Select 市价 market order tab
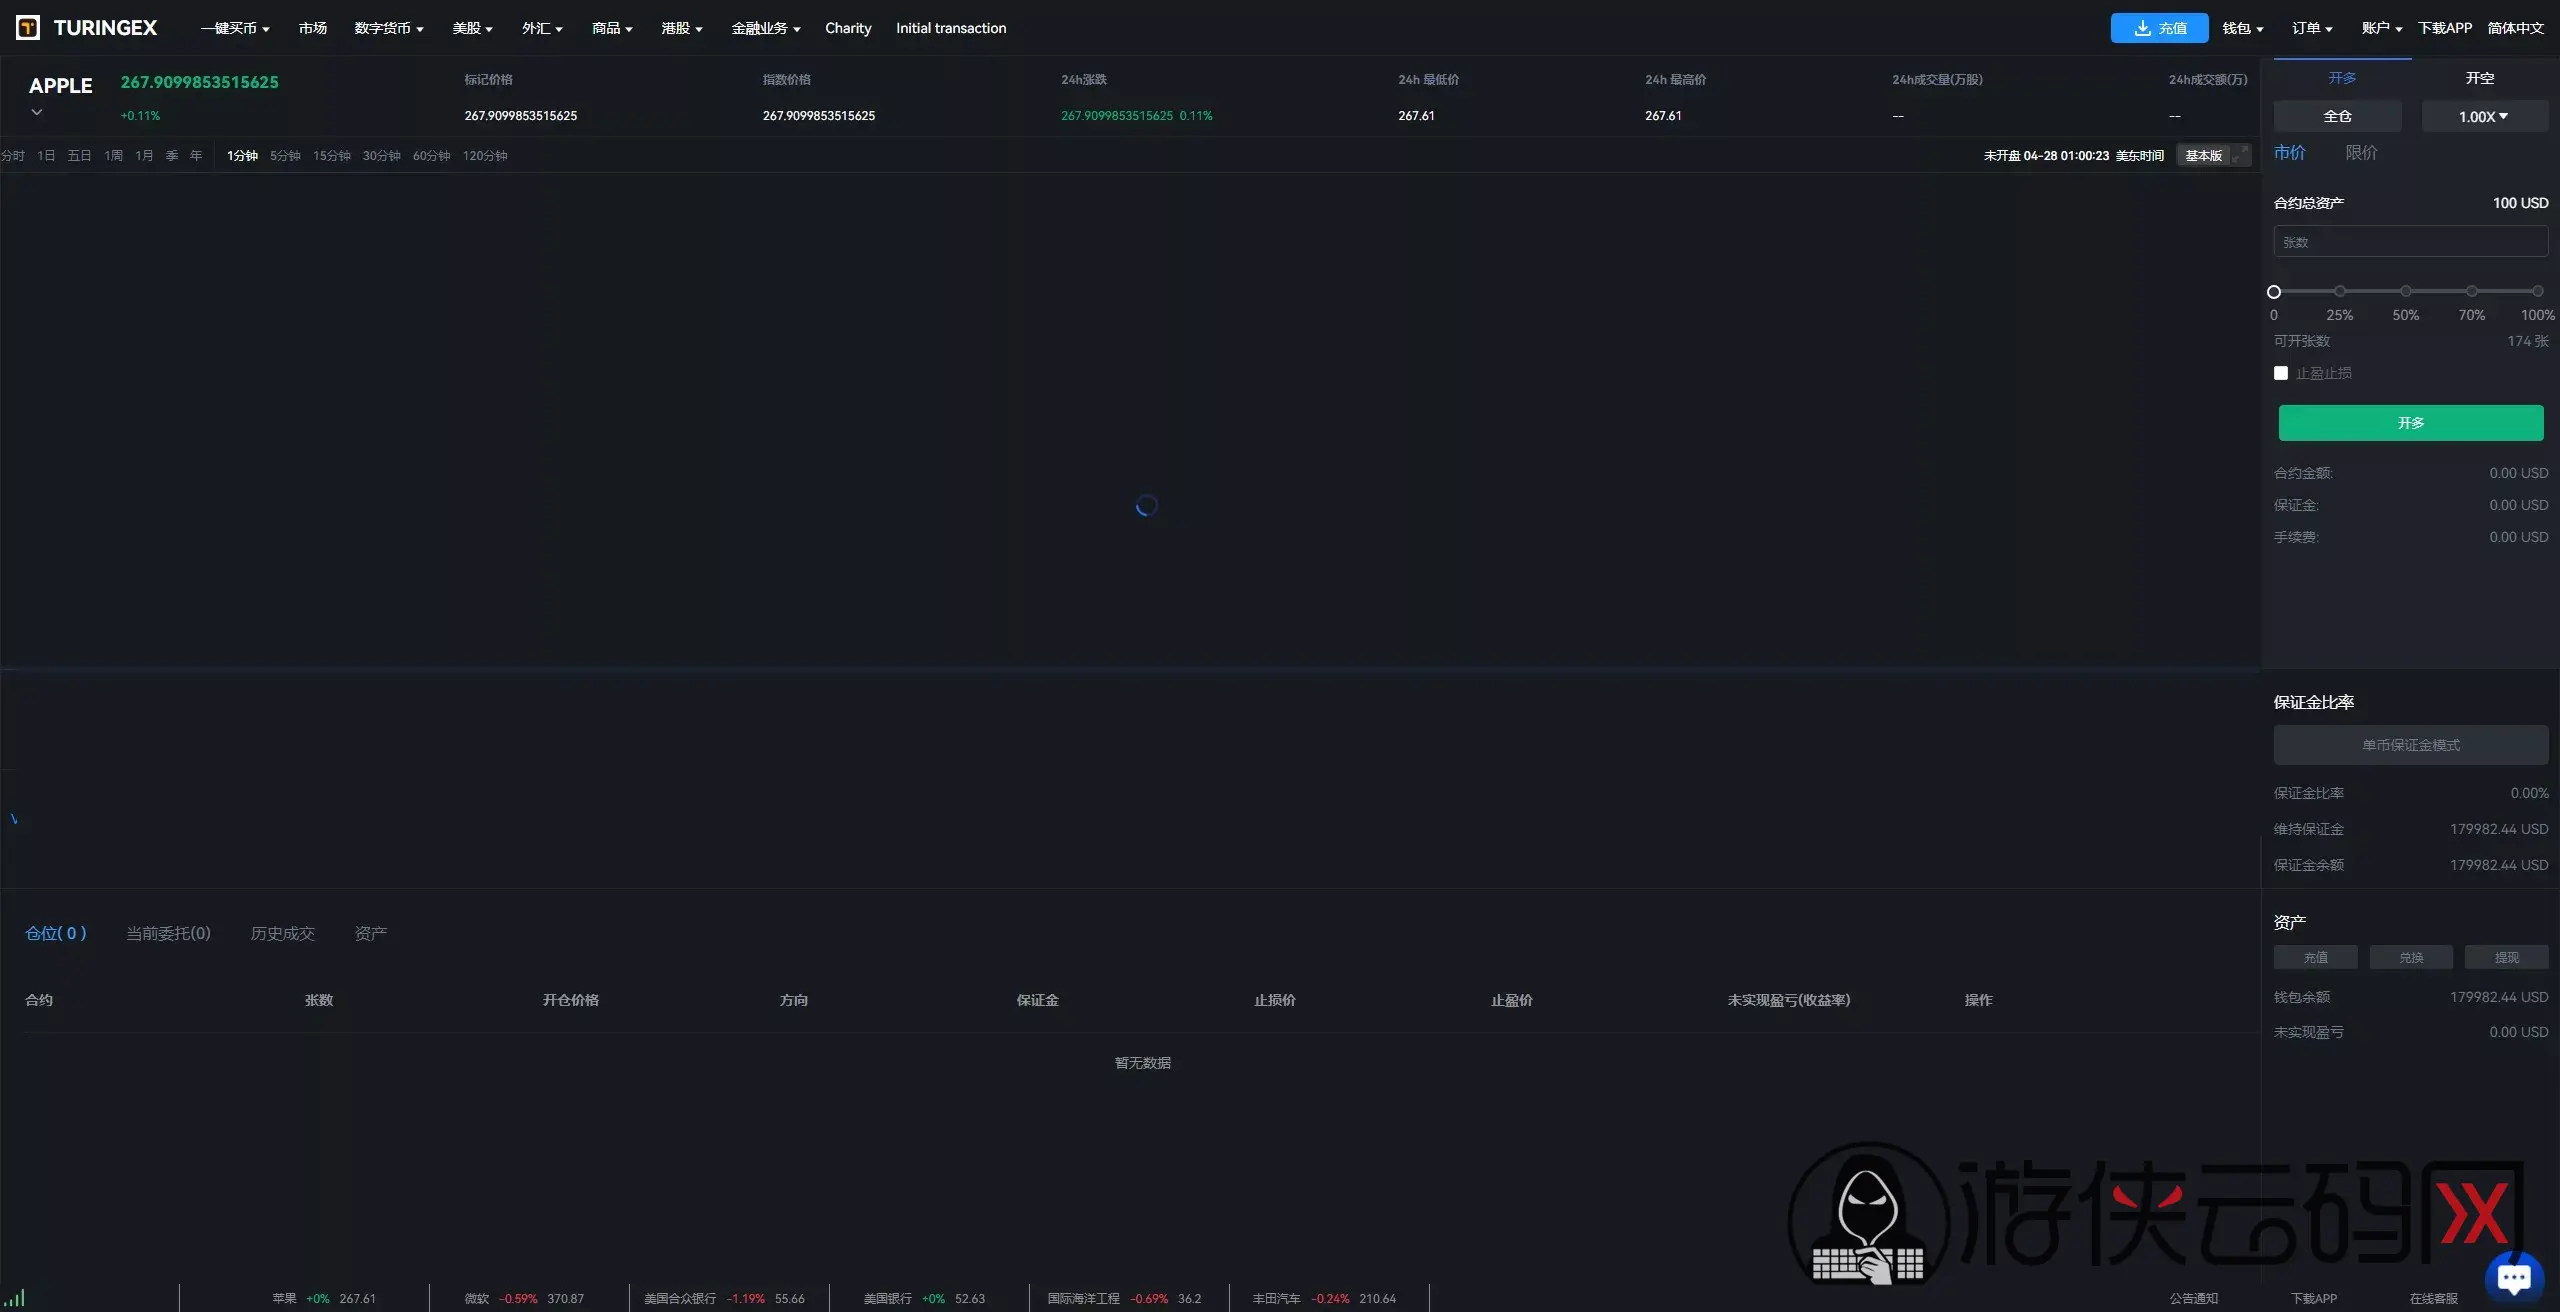The width and height of the screenshot is (2560, 1312). coord(2290,152)
